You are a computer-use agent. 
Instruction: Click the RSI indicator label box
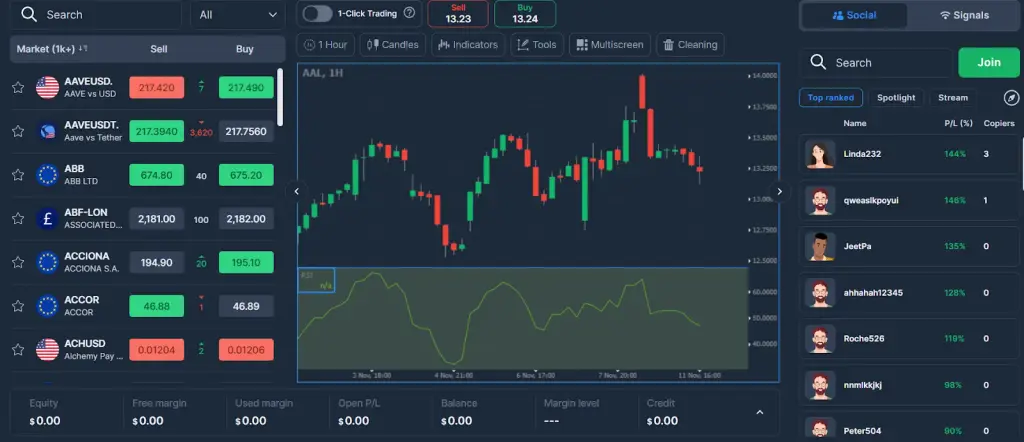pos(316,280)
